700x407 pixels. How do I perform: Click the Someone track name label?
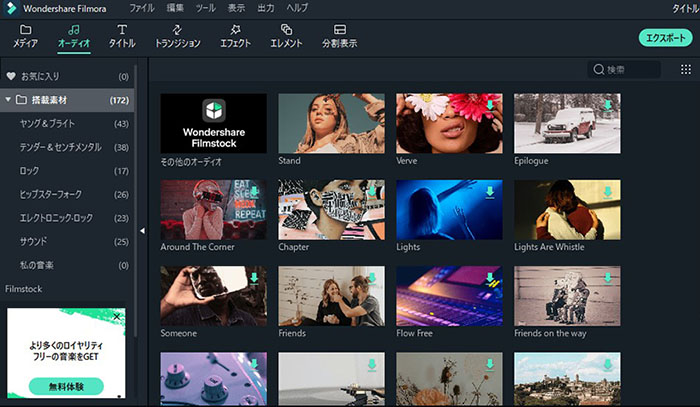179,333
